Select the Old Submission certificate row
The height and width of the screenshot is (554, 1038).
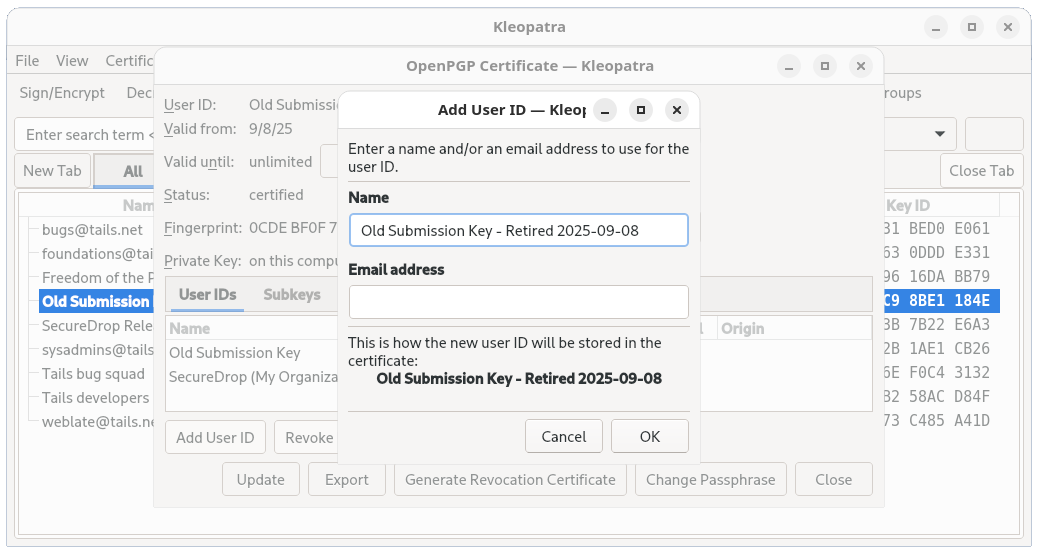click(x=97, y=301)
